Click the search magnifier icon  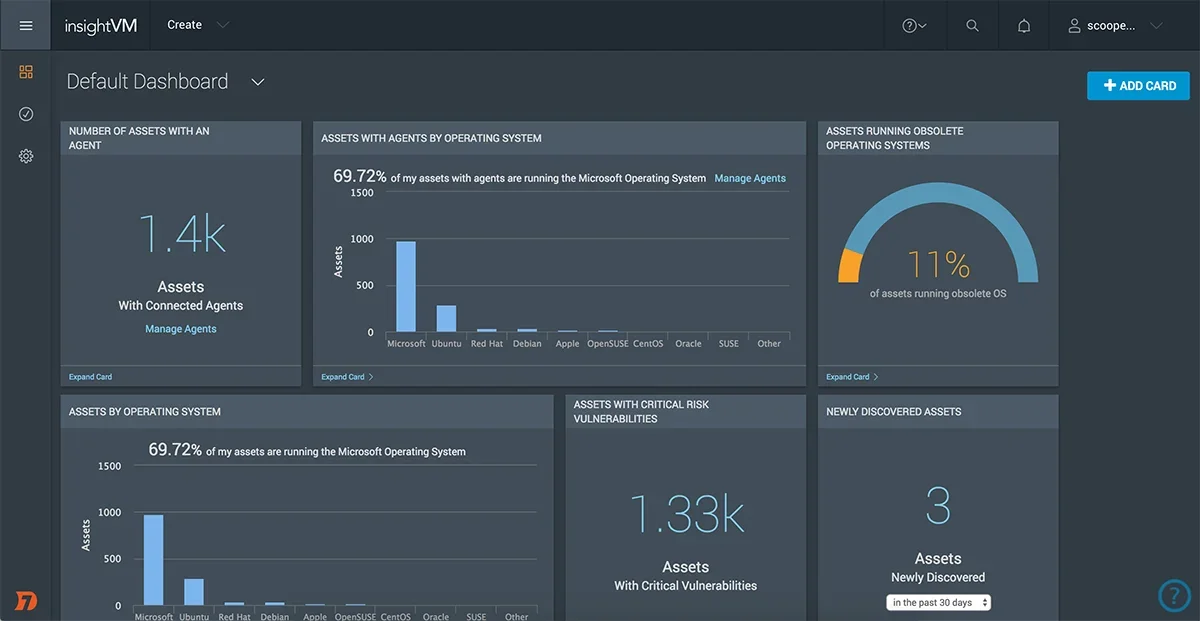point(972,26)
